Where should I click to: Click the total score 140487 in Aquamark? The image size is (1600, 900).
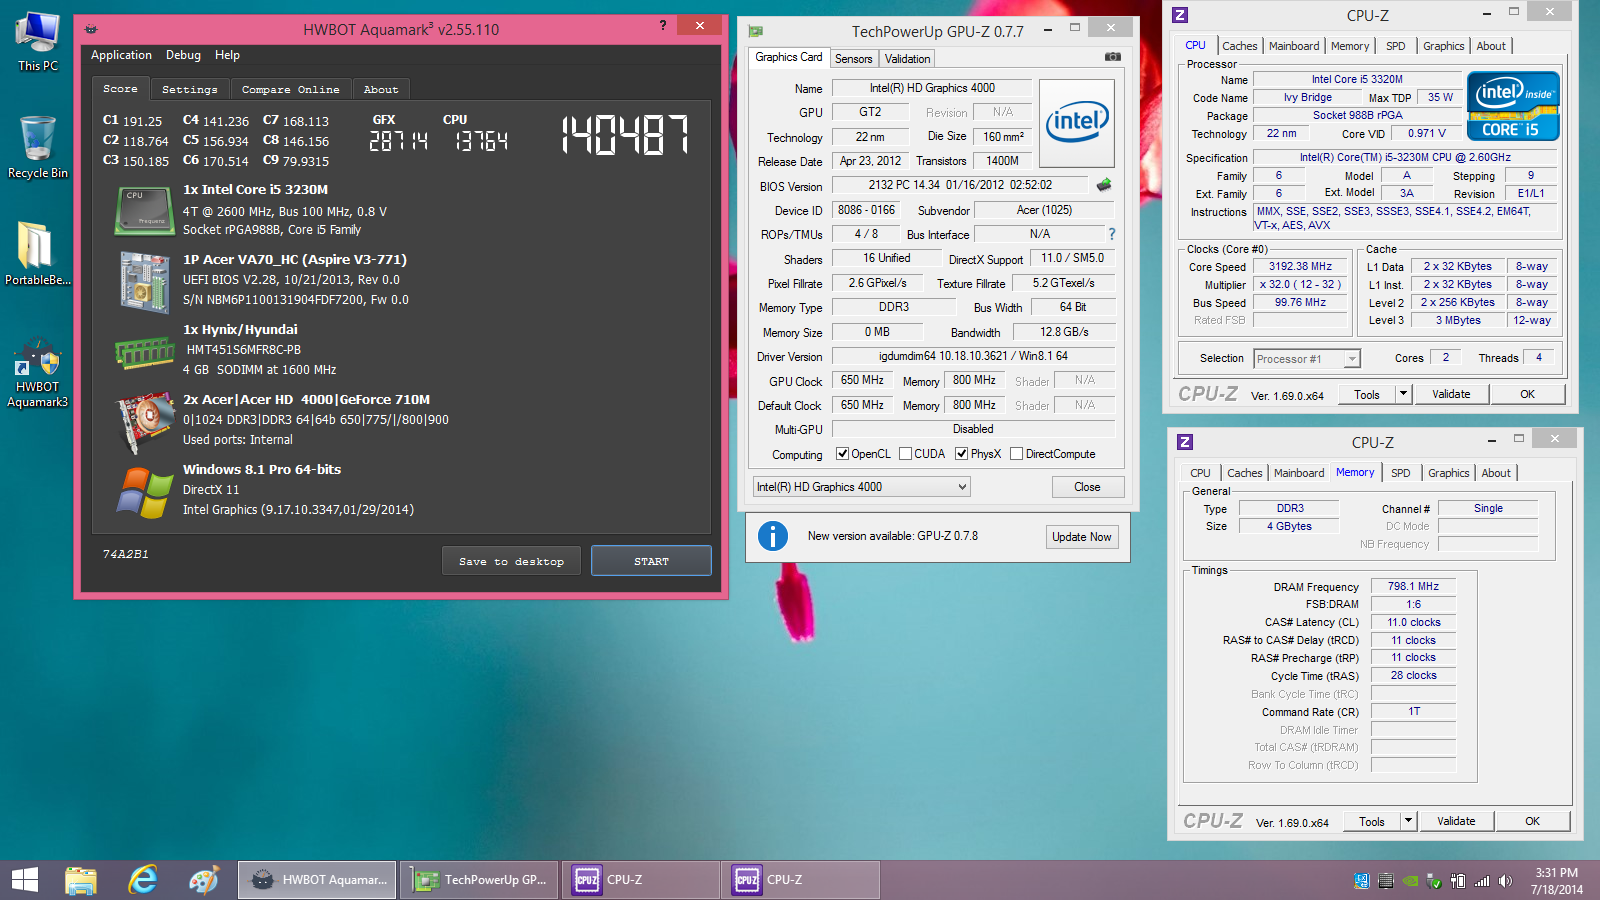tap(625, 135)
